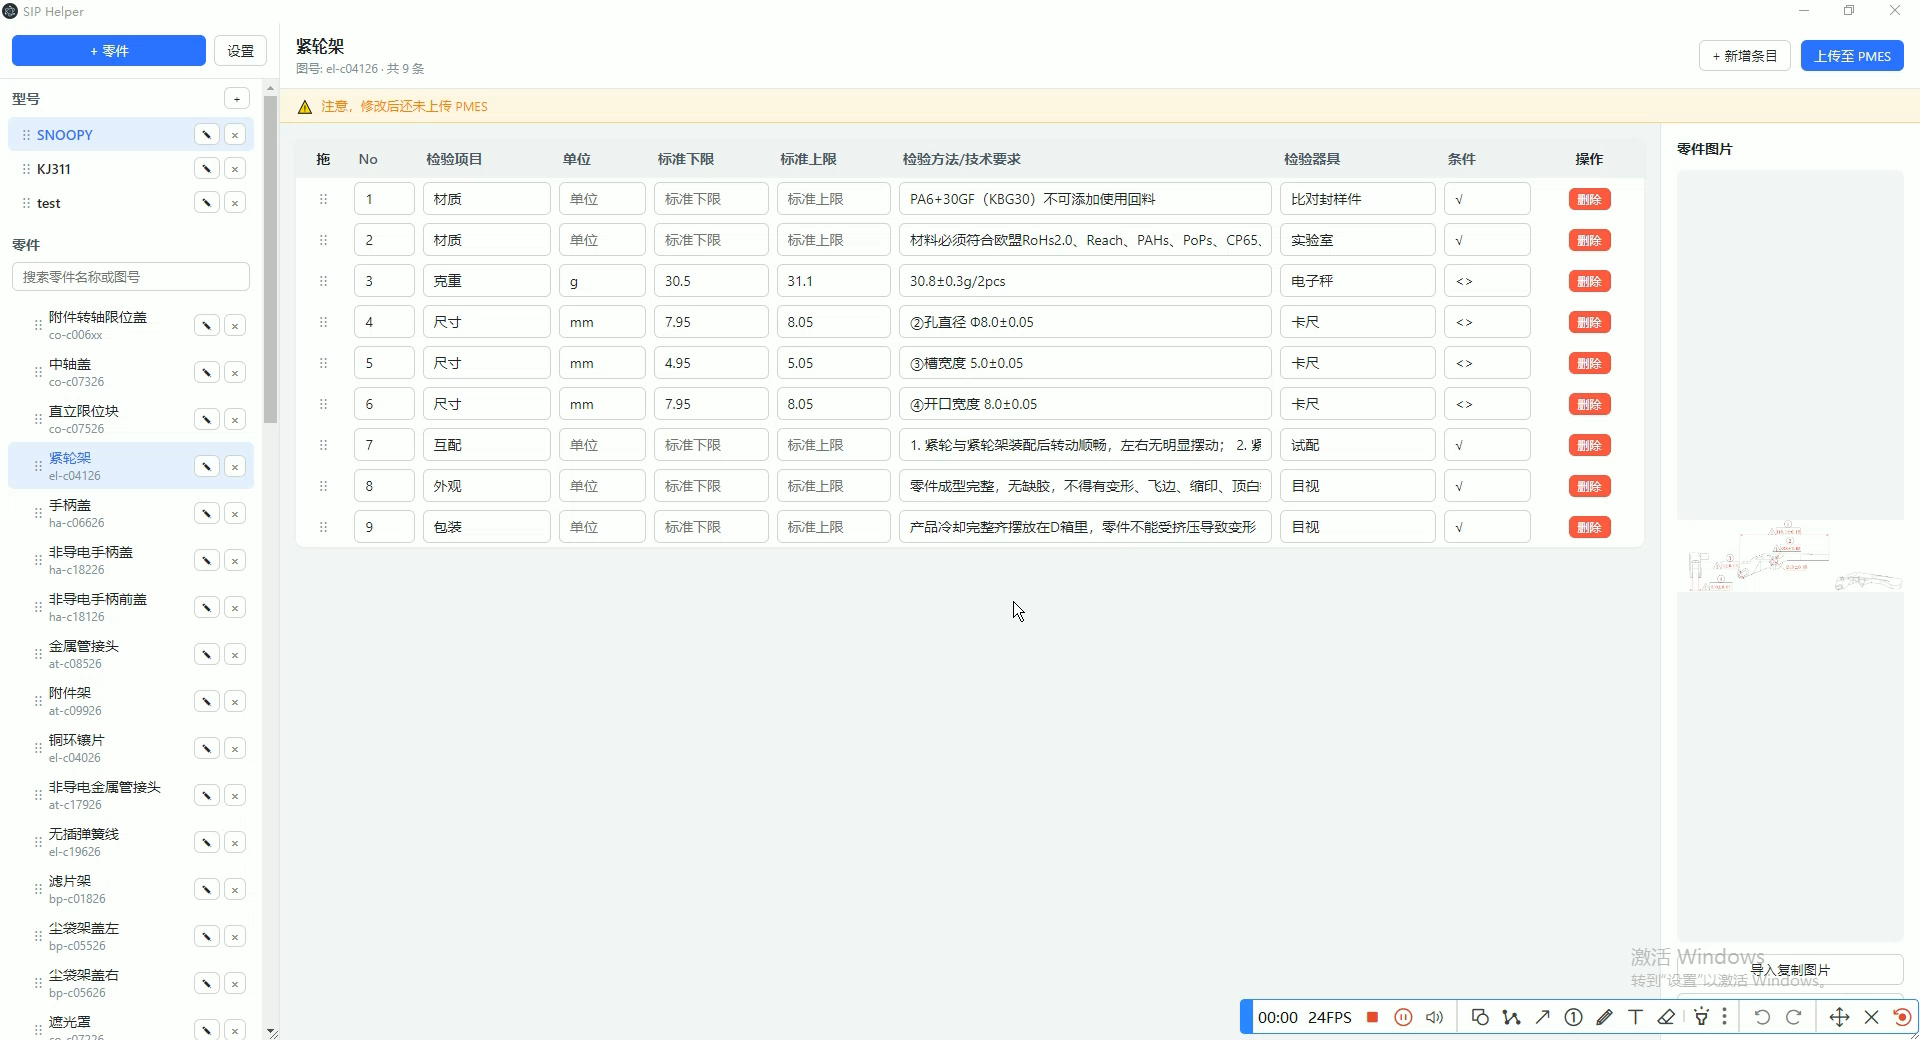Click the ③槽宽度 5.0±0.05 method field
The image size is (1920, 1040).
point(1085,363)
